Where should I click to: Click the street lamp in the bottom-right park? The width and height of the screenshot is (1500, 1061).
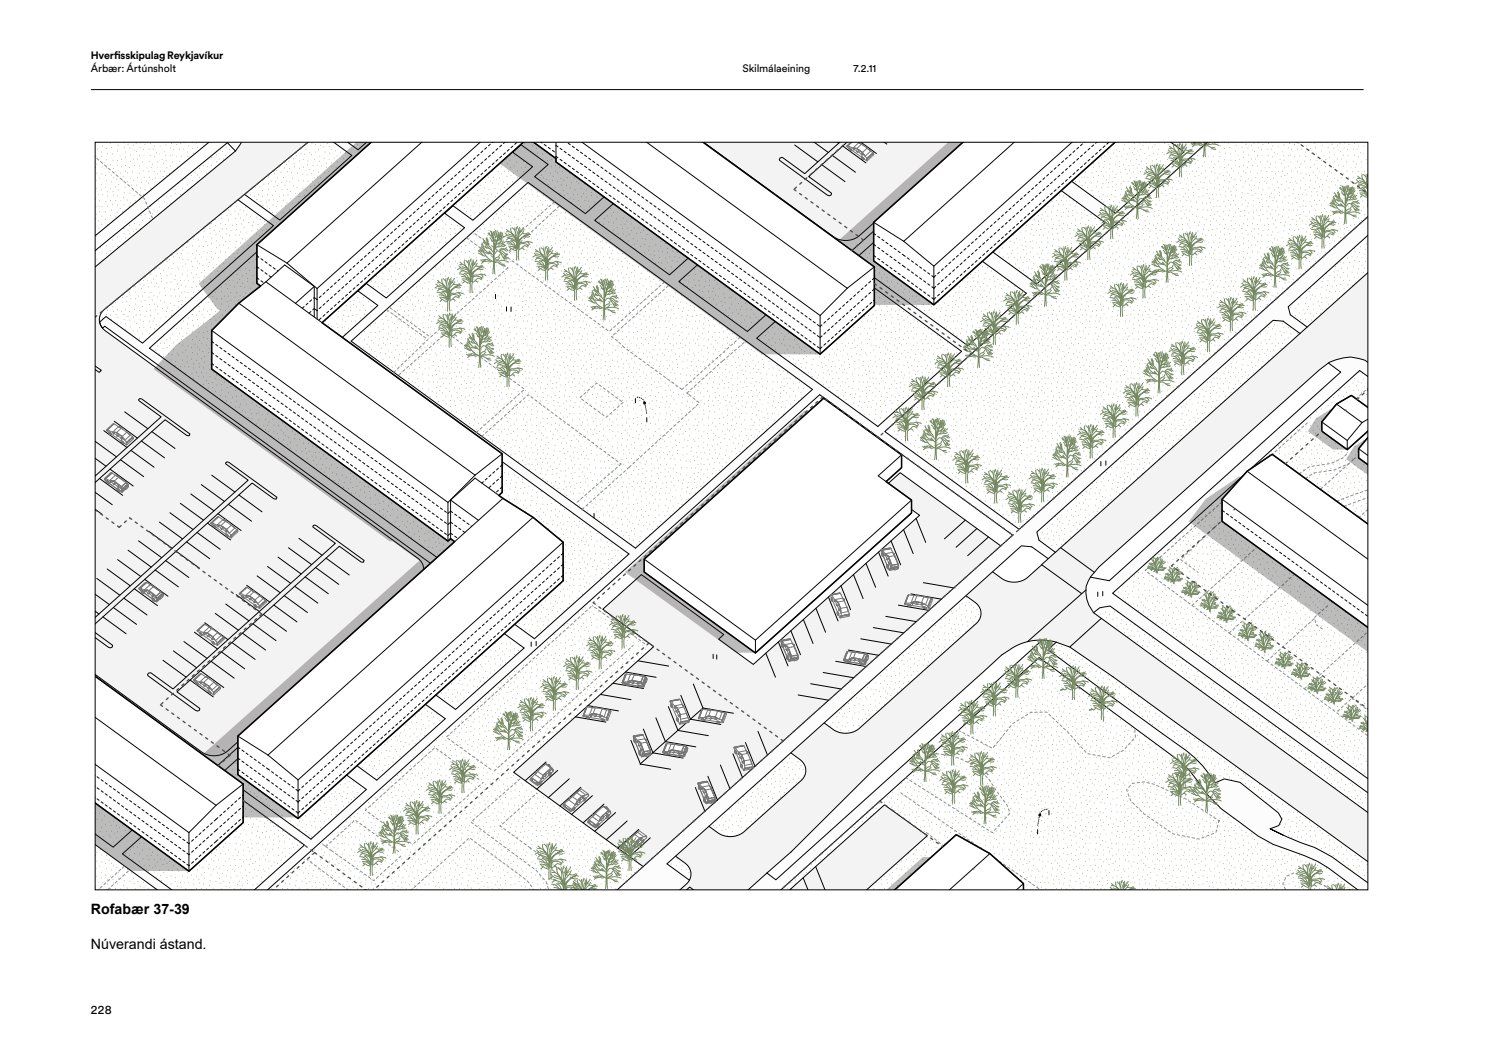tap(1043, 820)
